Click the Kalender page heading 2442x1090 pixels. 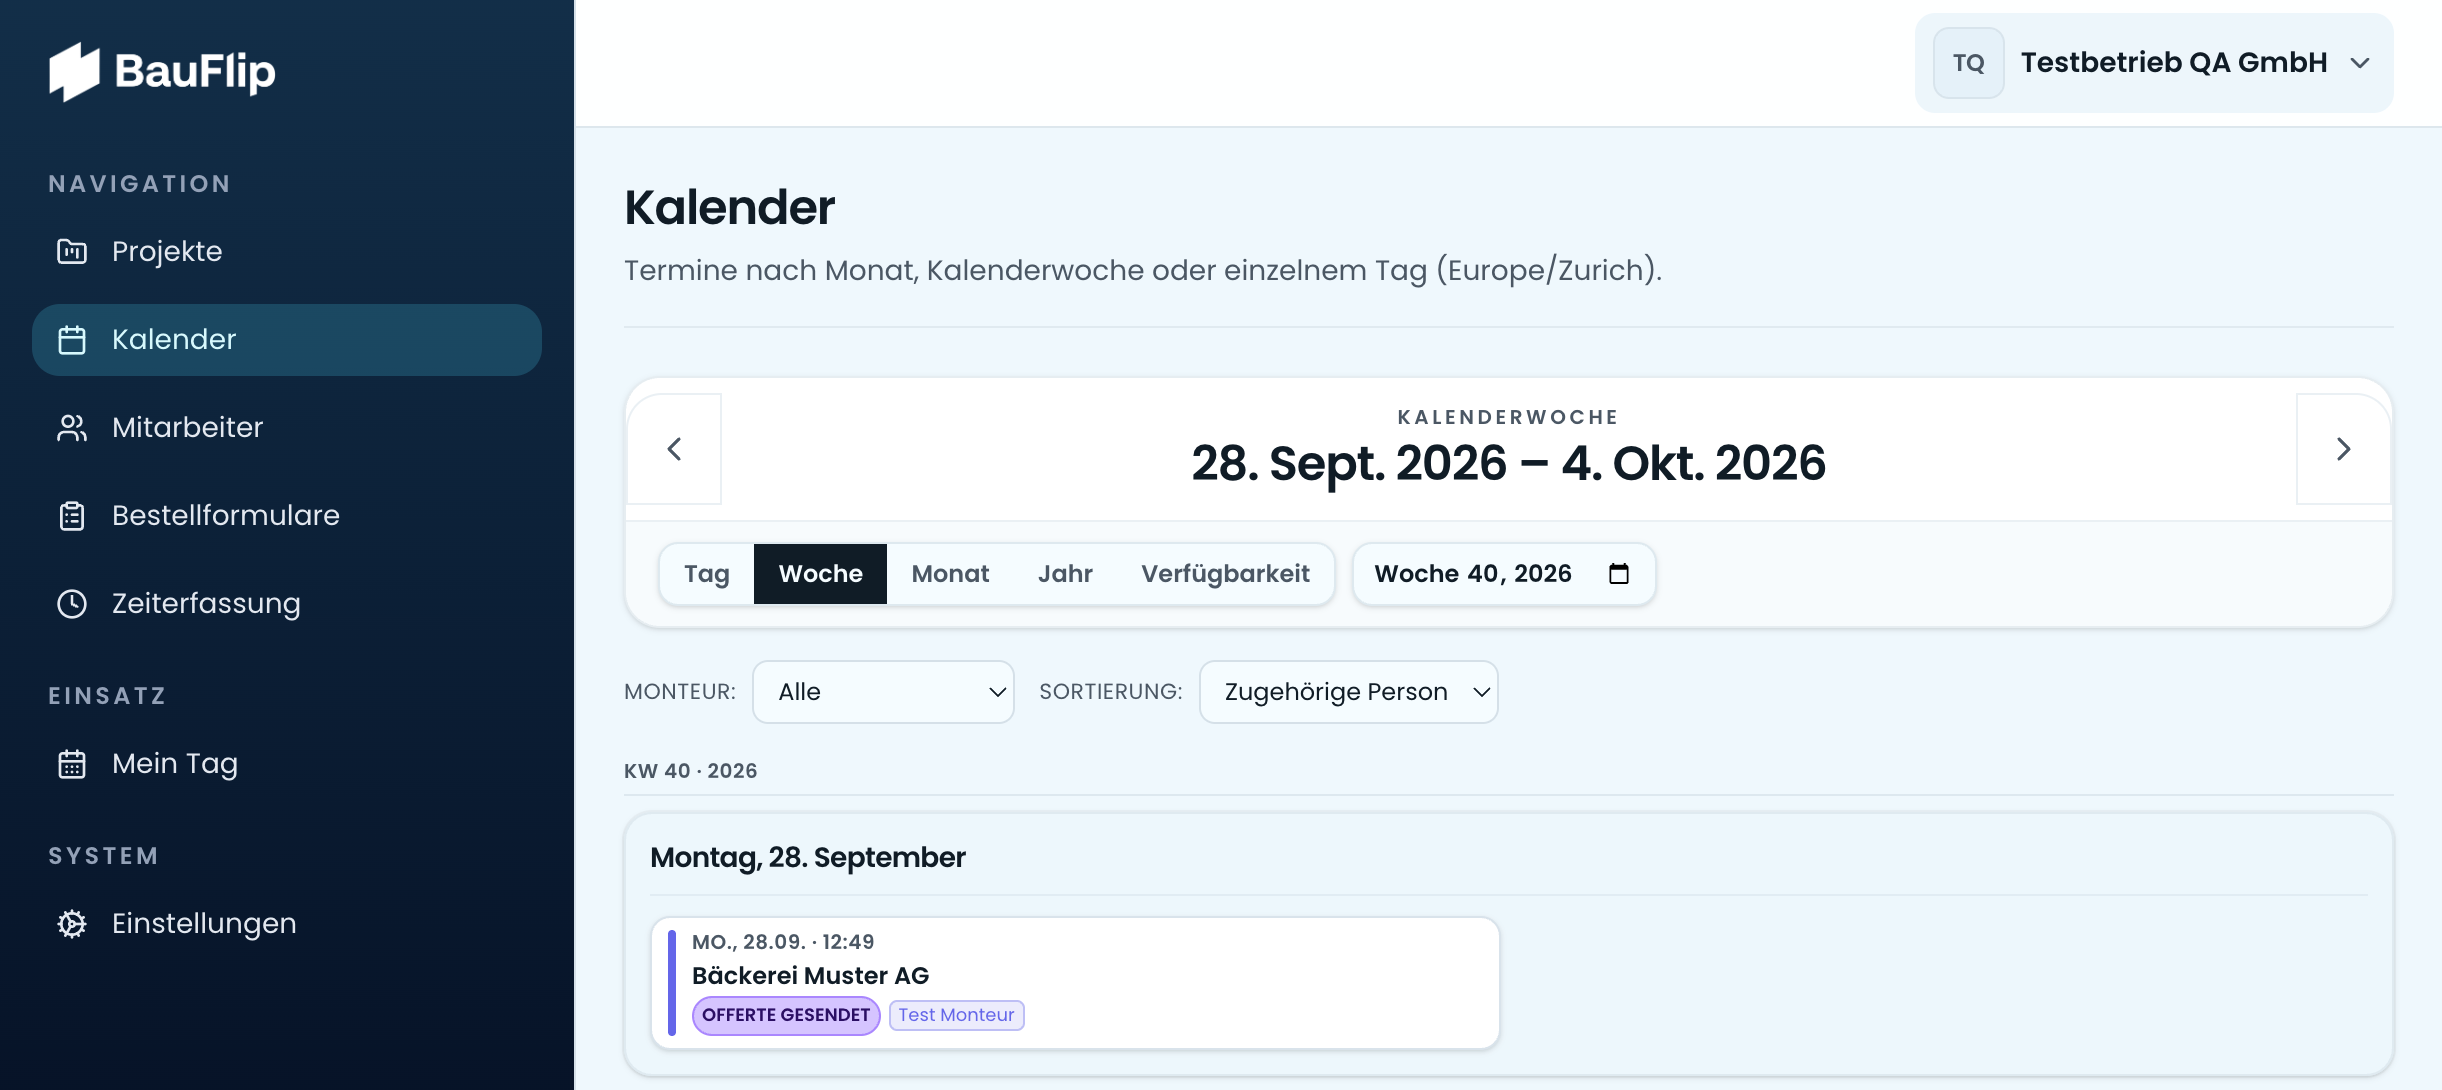click(x=729, y=208)
